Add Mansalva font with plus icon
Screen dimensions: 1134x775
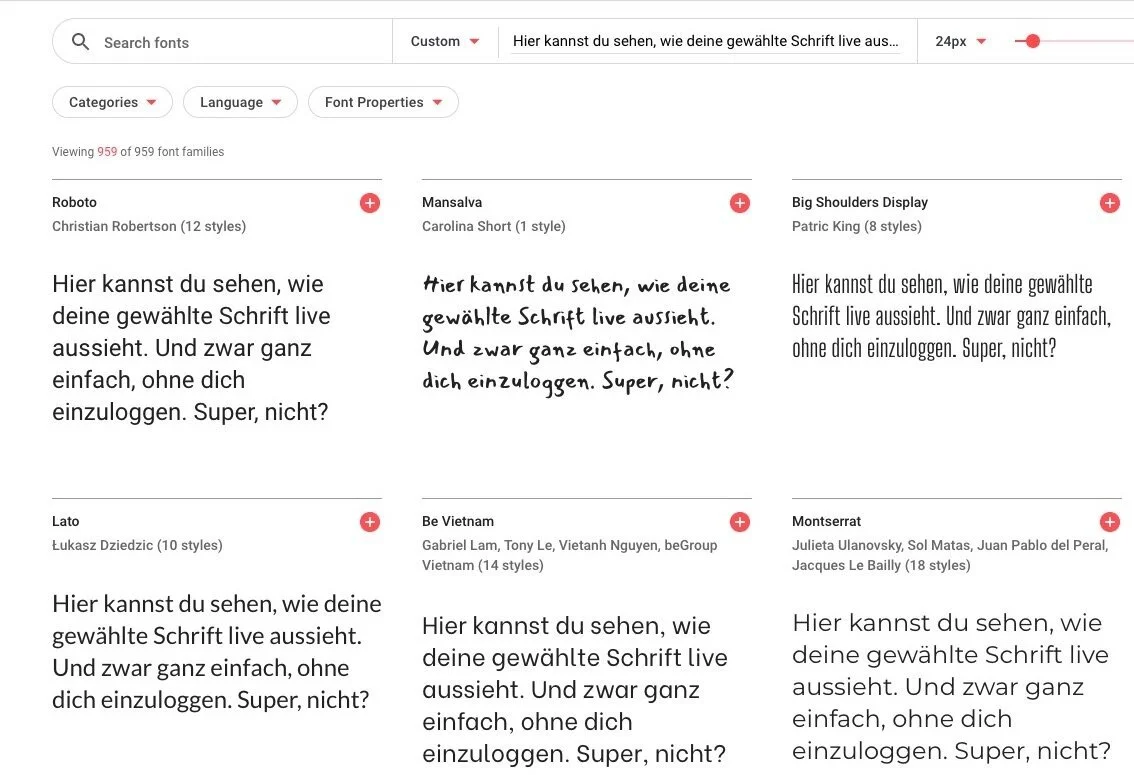tap(739, 203)
